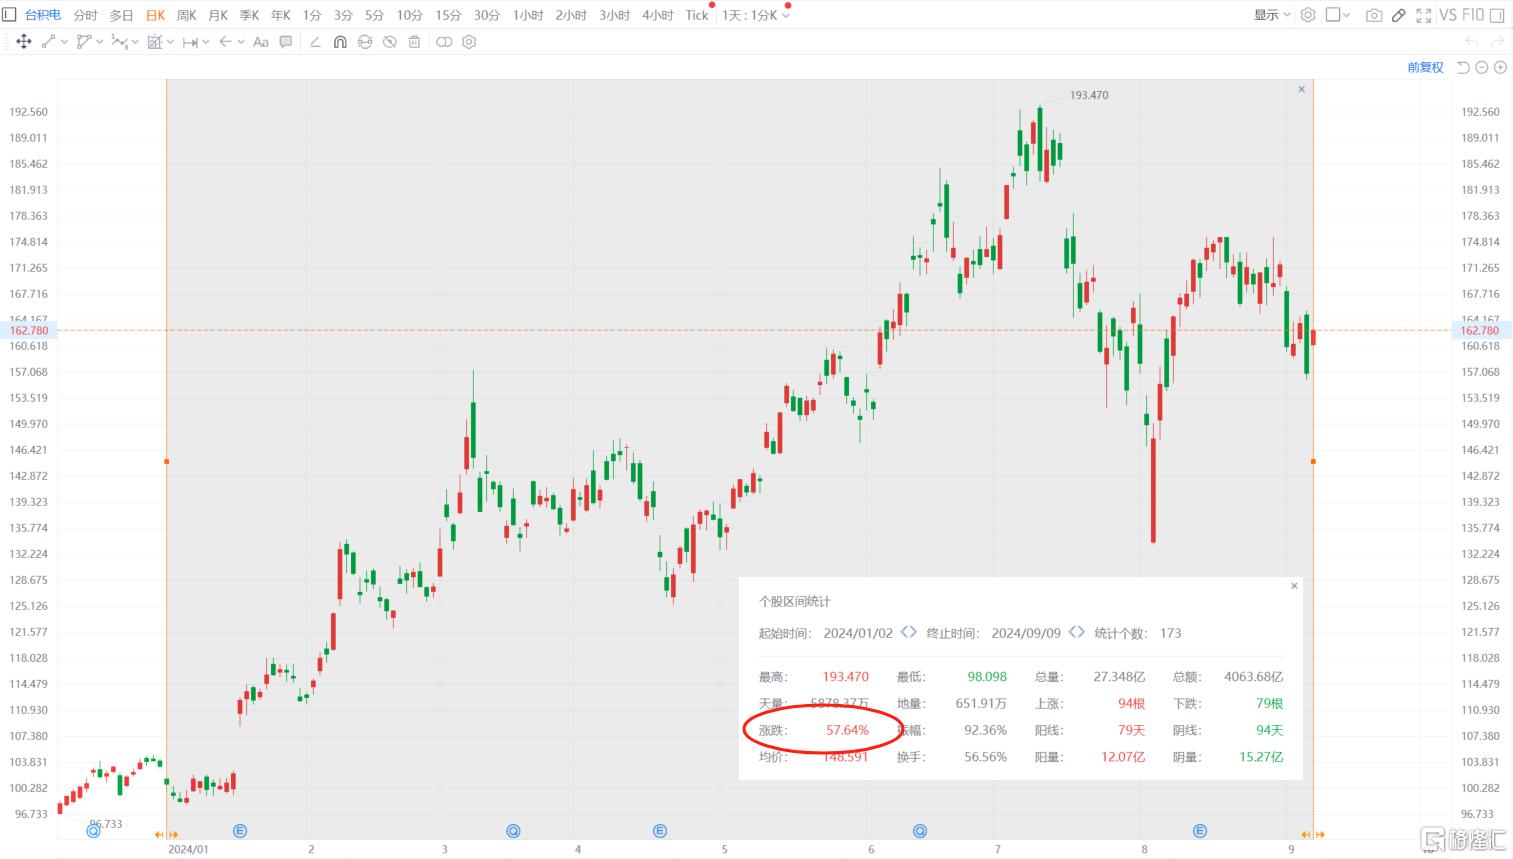This screenshot has width=1513, height=859.
Task: Toggle drawing sync across periods
Action: 365,42
